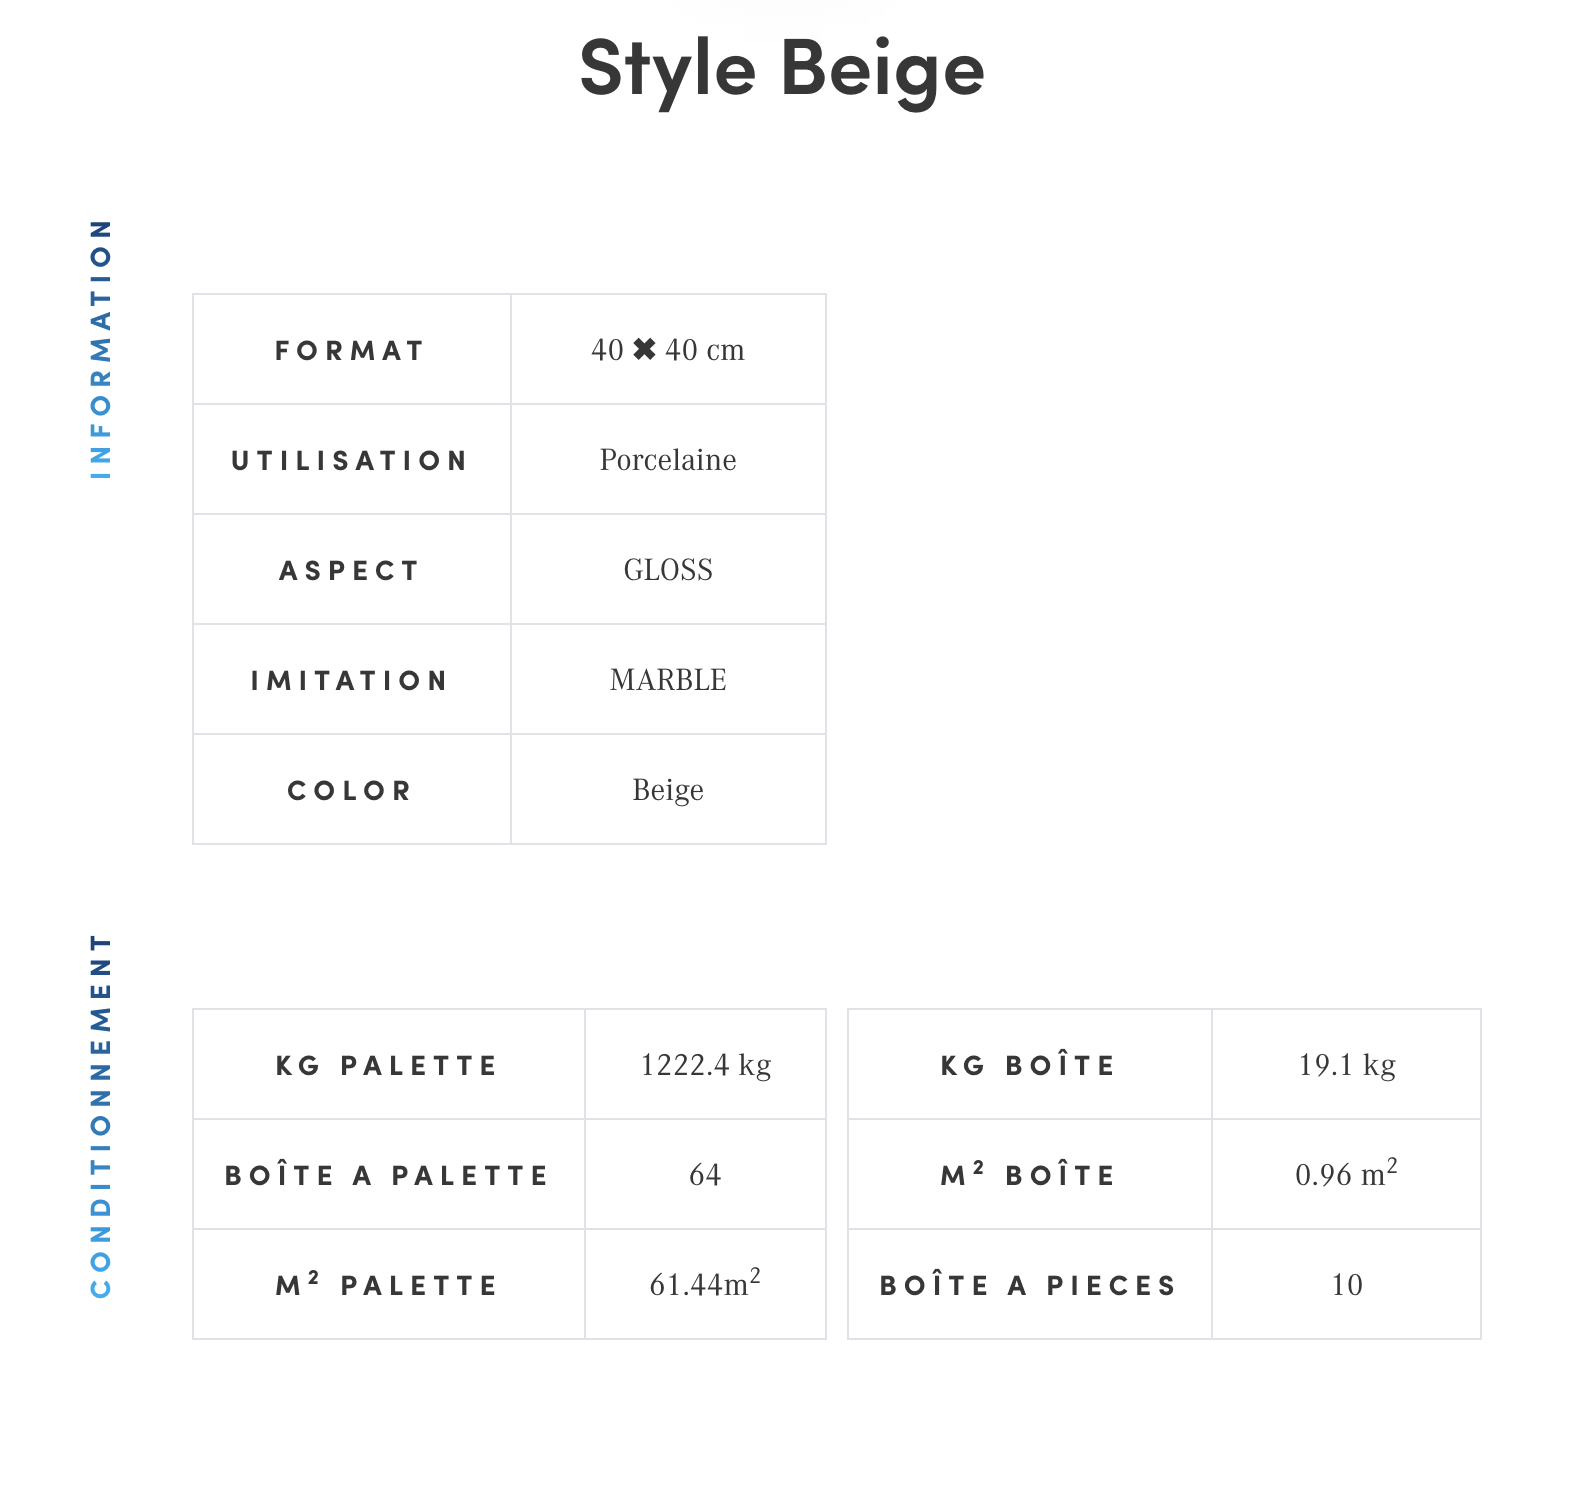Click the IMITATION row label
The width and height of the screenshot is (1572, 1510).
[350, 681]
